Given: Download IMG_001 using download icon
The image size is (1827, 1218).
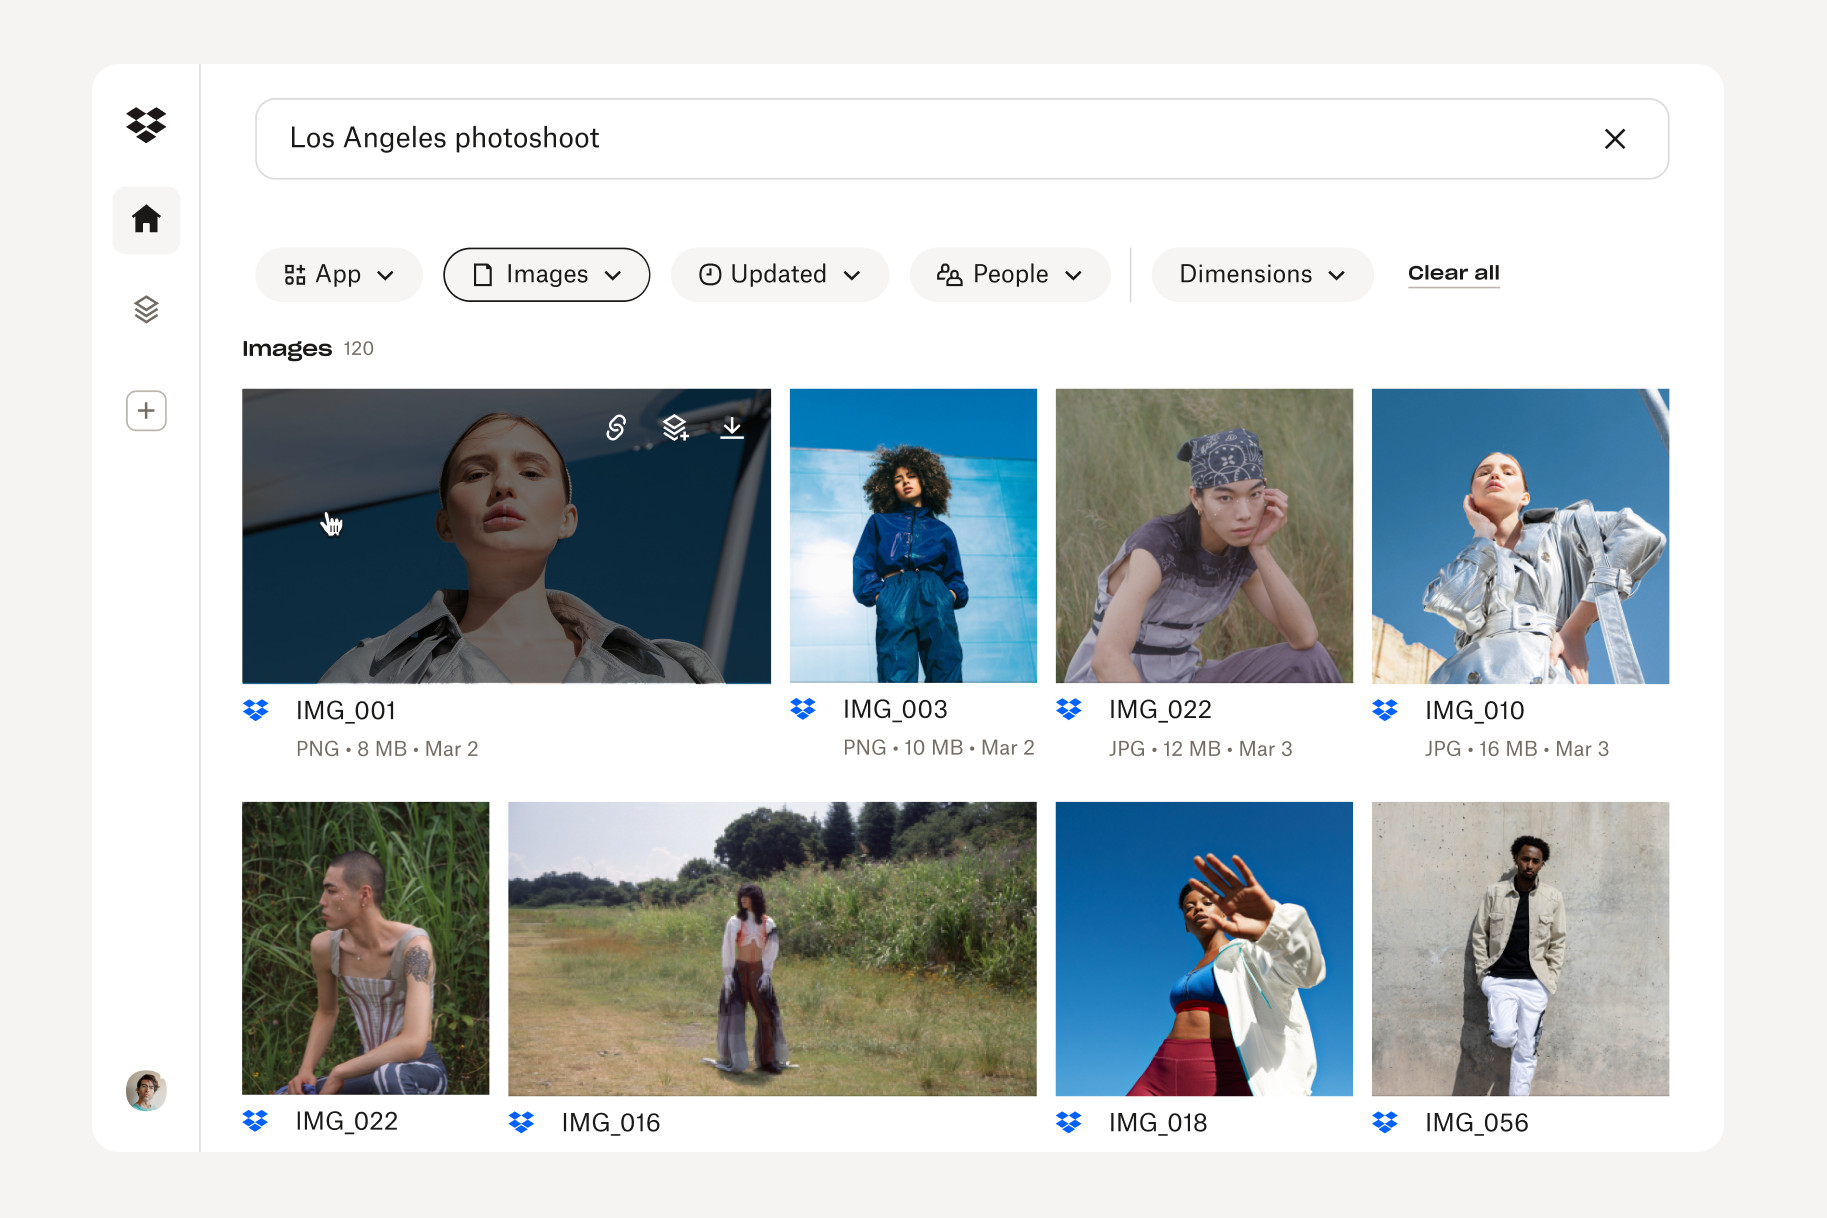Looking at the screenshot, I should (x=732, y=428).
